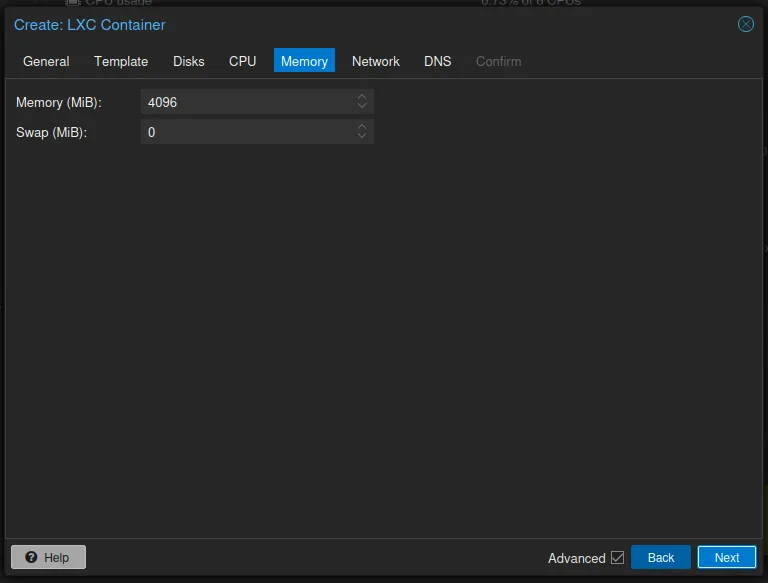The image size is (768, 583).
Task: Decrease Memory value with down arrow
Action: [x=362, y=105]
